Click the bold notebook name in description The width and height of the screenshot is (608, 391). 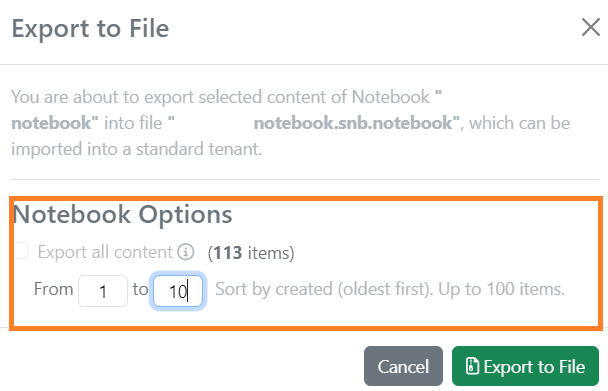click(x=55, y=123)
